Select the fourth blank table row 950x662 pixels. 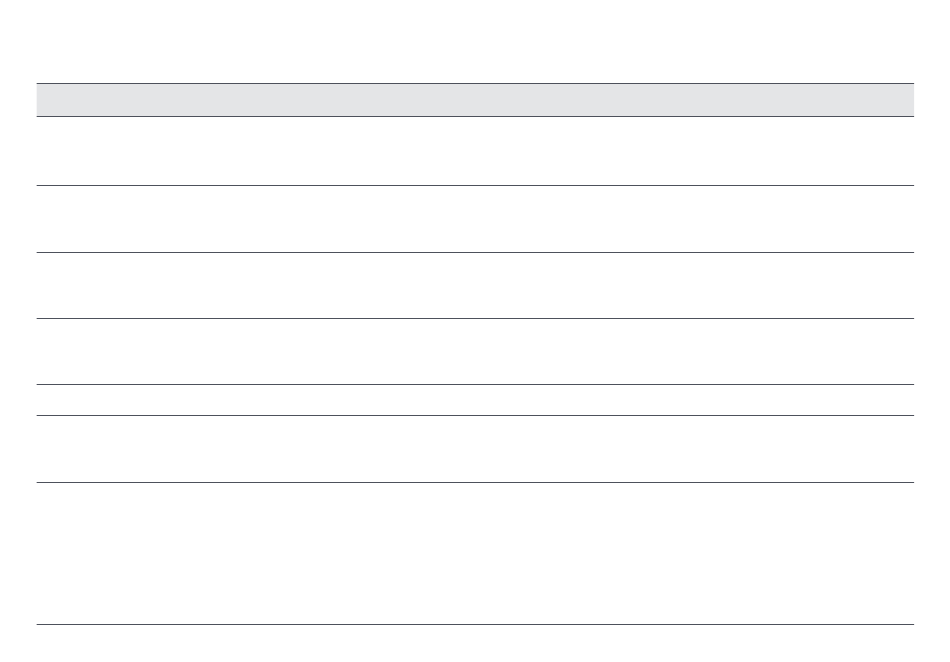point(475,351)
